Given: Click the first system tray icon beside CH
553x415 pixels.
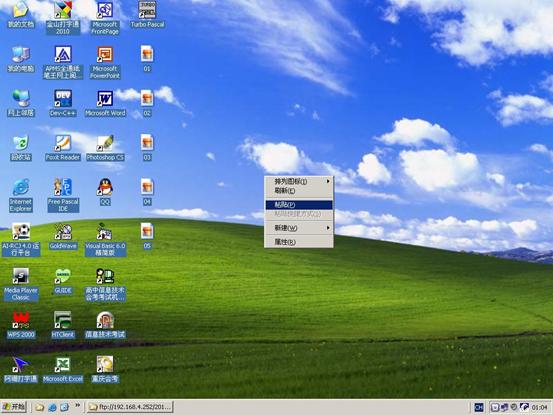Looking at the screenshot, I should (x=495, y=408).
